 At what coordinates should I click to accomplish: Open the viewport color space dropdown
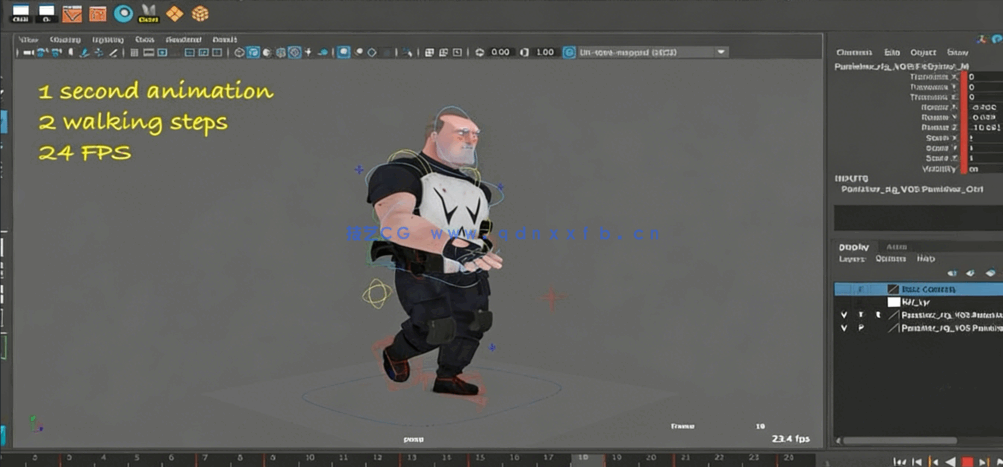721,52
